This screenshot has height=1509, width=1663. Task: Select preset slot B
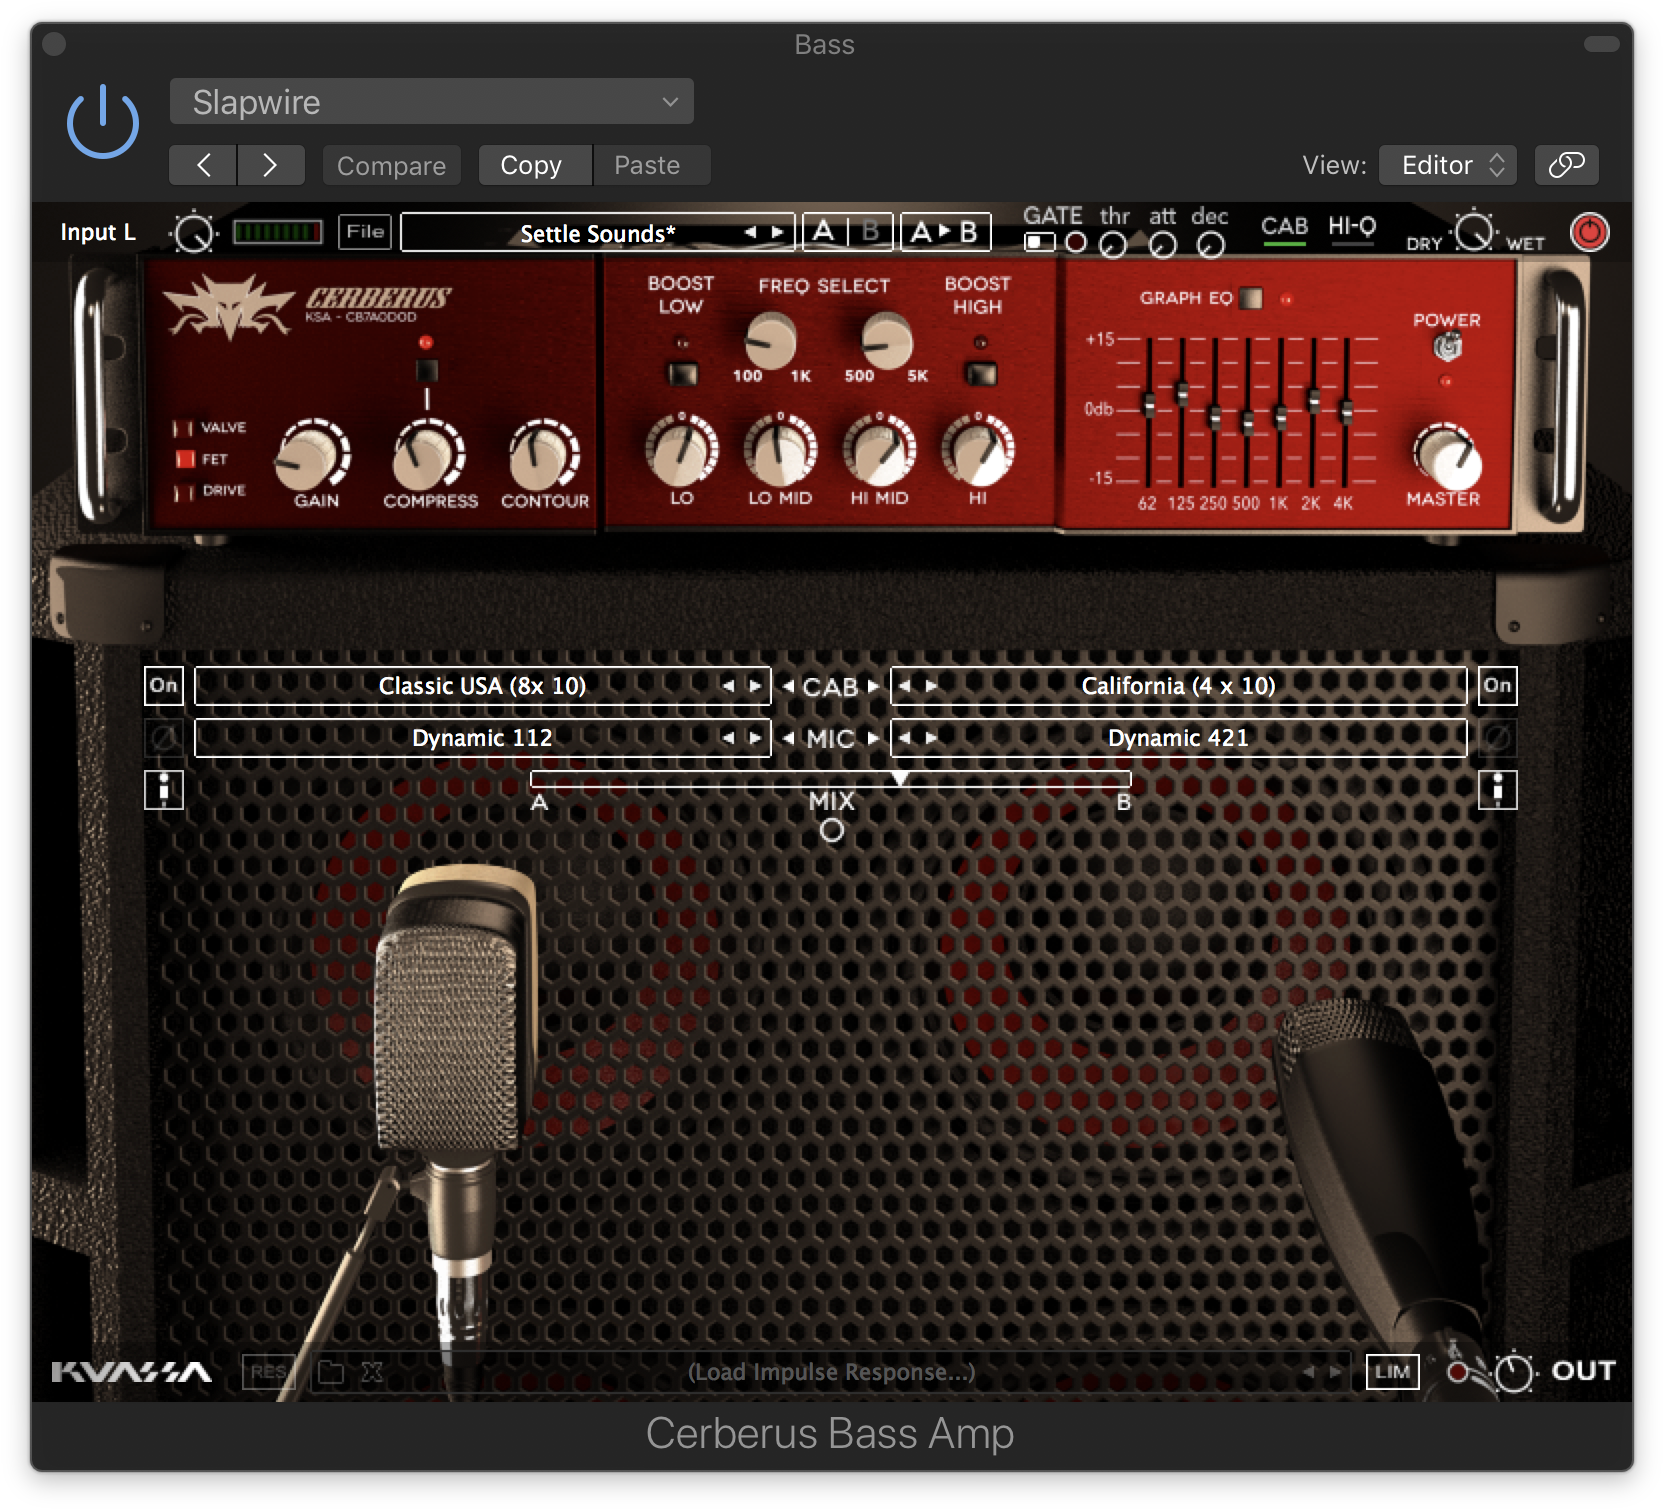[871, 232]
